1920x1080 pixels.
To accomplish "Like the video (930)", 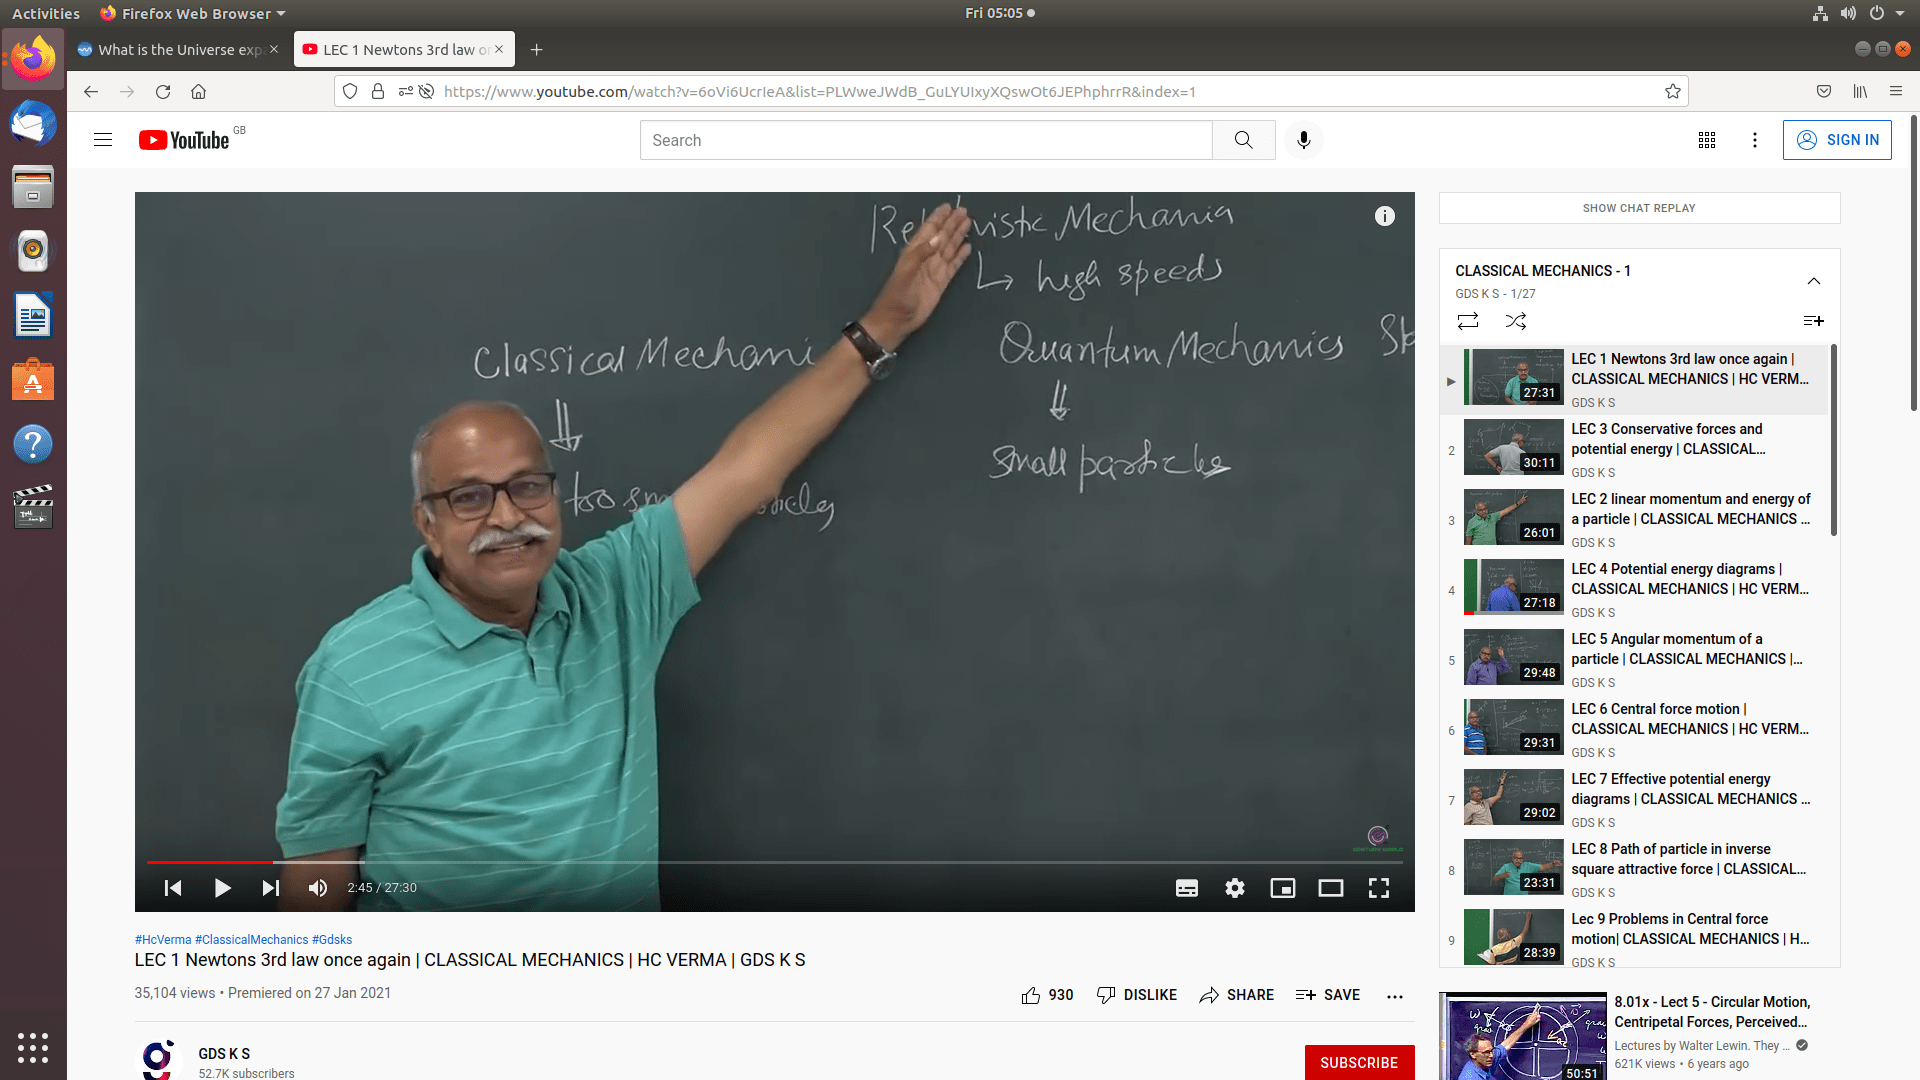I will [1047, 995].
